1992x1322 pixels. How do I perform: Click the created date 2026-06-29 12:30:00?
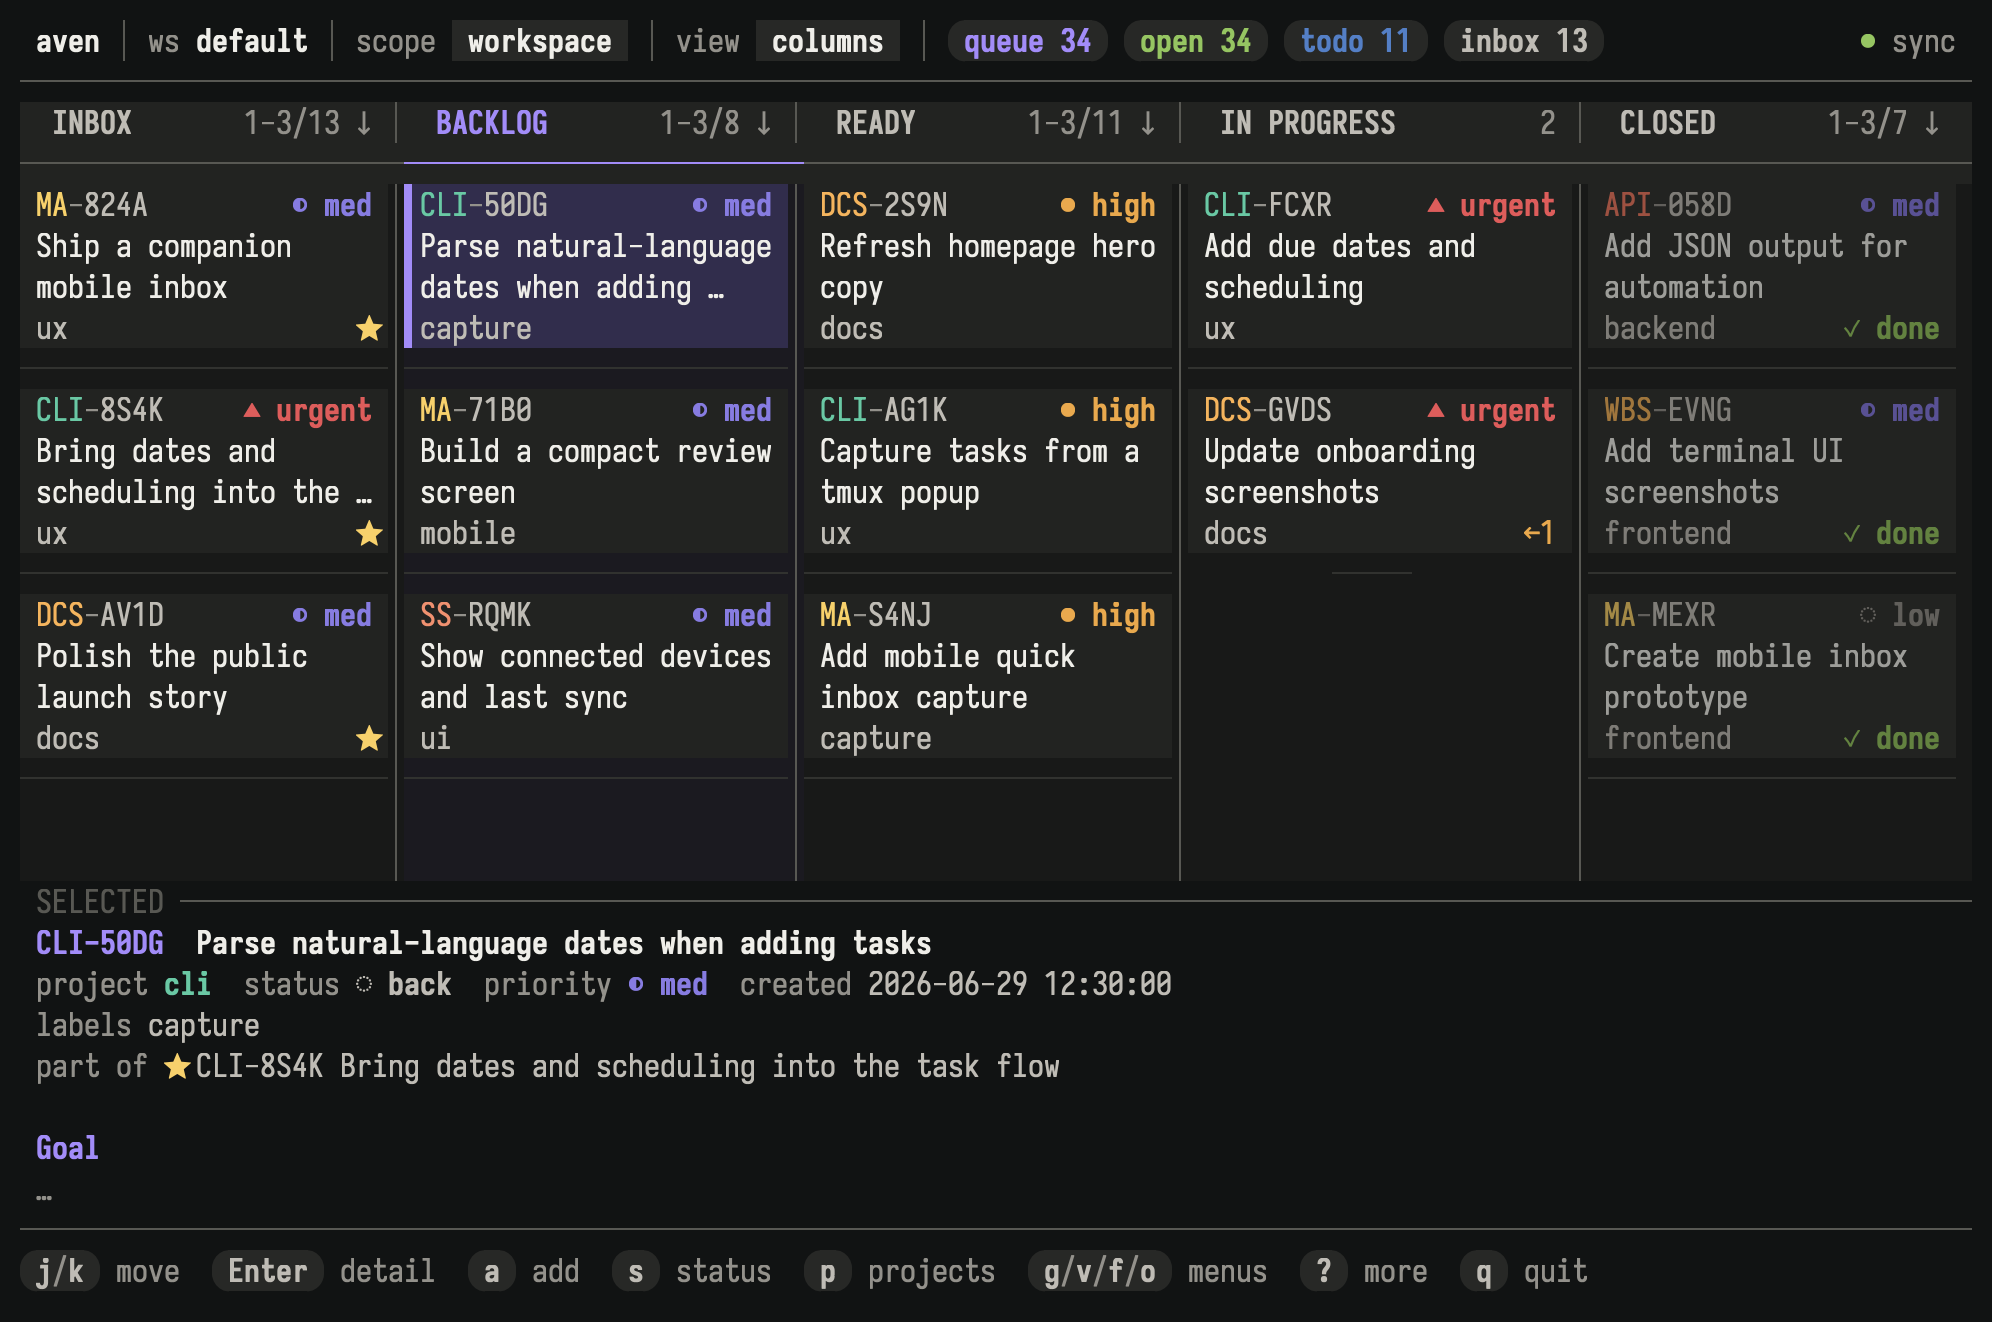coord(1020,984)
